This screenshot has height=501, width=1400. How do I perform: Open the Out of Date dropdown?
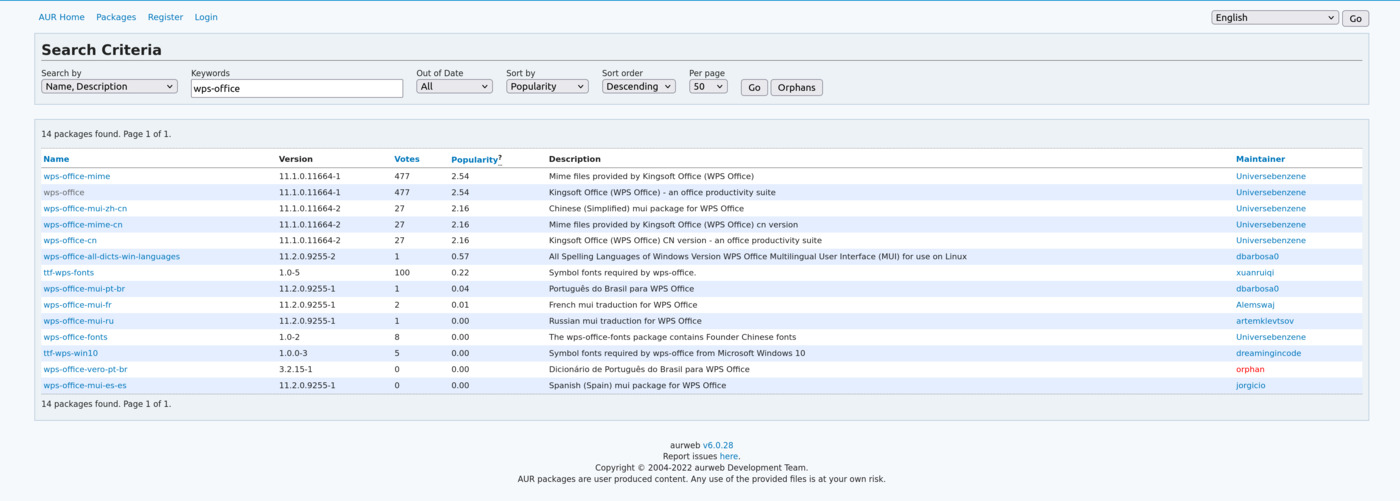[454, 87]
